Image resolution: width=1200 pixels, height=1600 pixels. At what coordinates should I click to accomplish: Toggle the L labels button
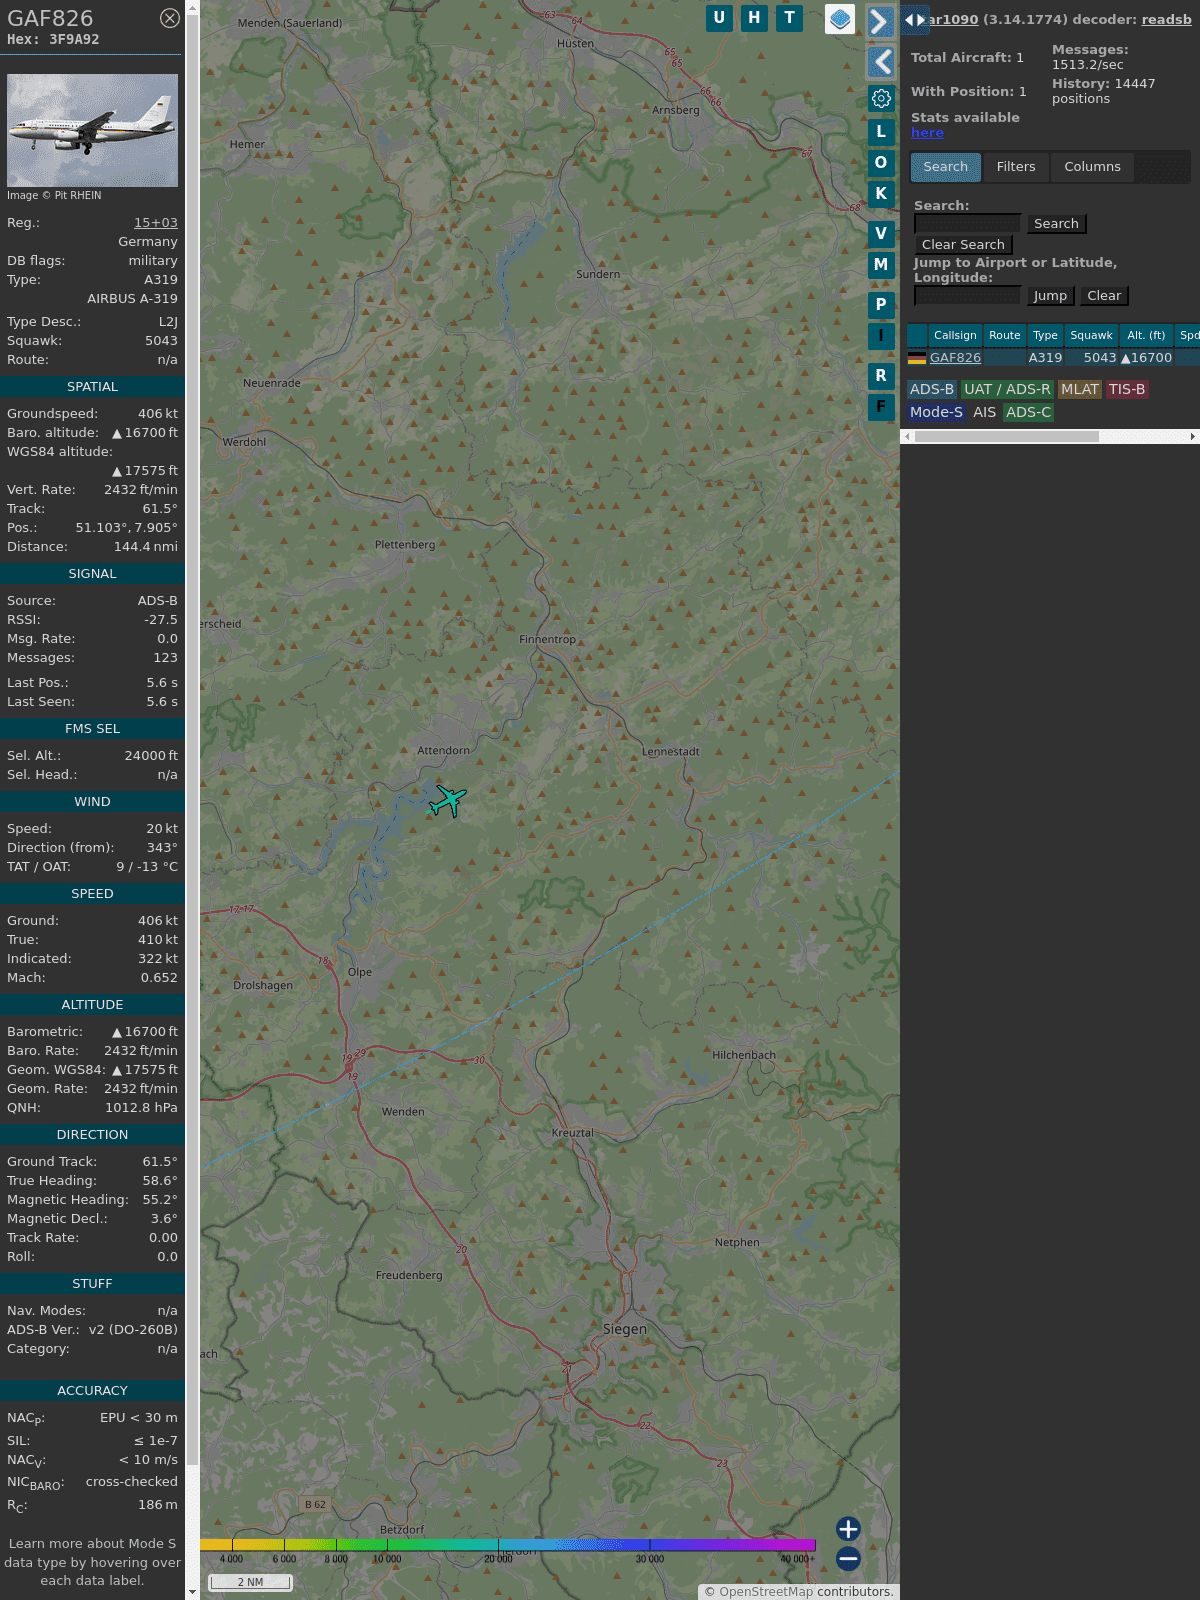pyautogui.click(x=881, y=132)
